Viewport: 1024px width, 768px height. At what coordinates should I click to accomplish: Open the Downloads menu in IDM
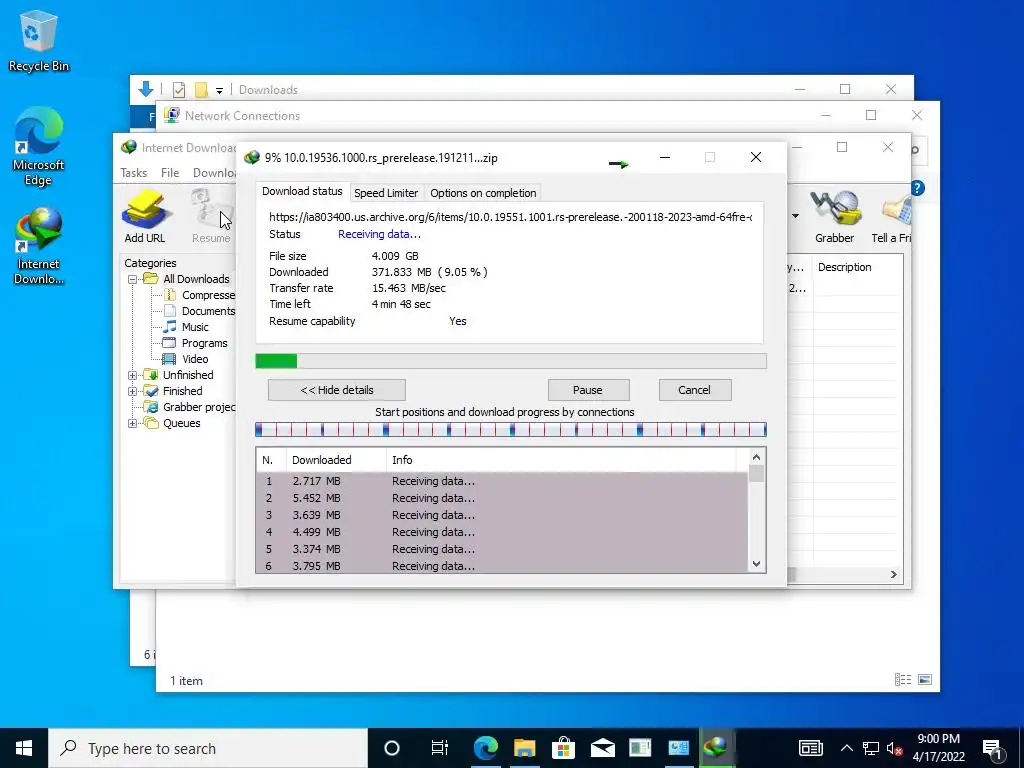[x=214, y=173]
